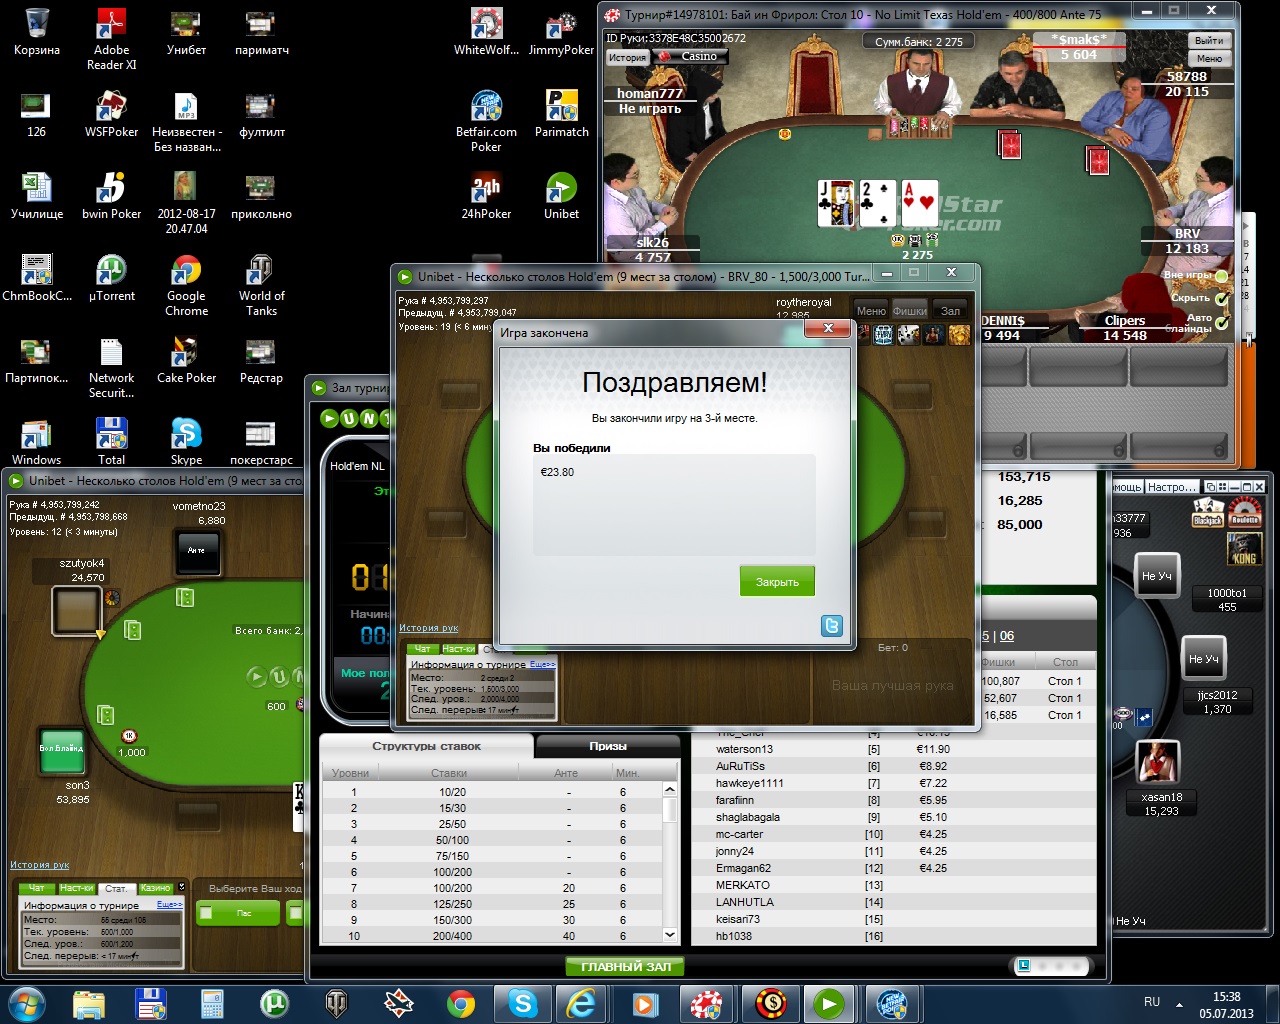The width and height of the screenshot is (1280, 1024).
Task: Click the Вол.Блайнд button at the left table
Action: pos(62,749)
